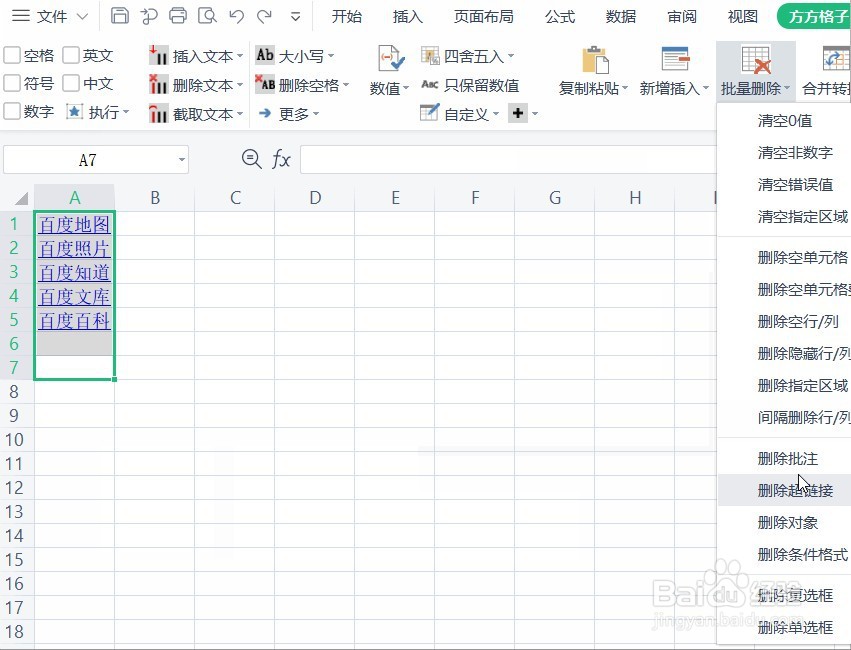
Task: Choose 清空0值 from the menu
Action: 785,120
